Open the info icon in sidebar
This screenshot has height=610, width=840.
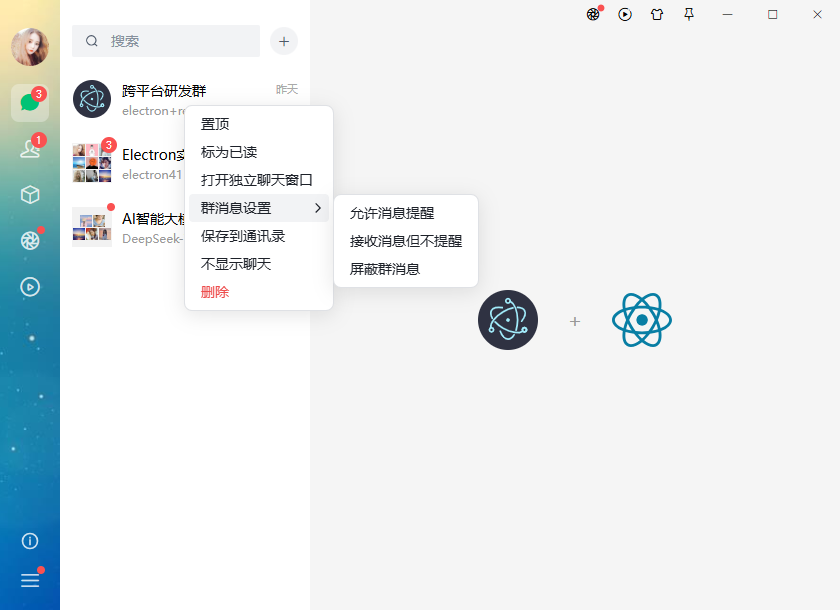(30, 541)
